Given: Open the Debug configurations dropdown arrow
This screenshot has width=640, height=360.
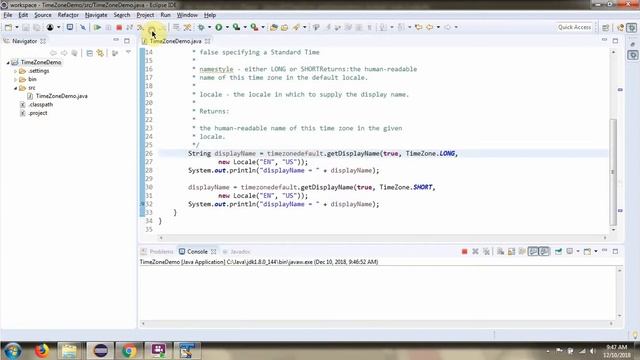Looking at the screenshot, I should pyautogui.click(x=209, y=27).
